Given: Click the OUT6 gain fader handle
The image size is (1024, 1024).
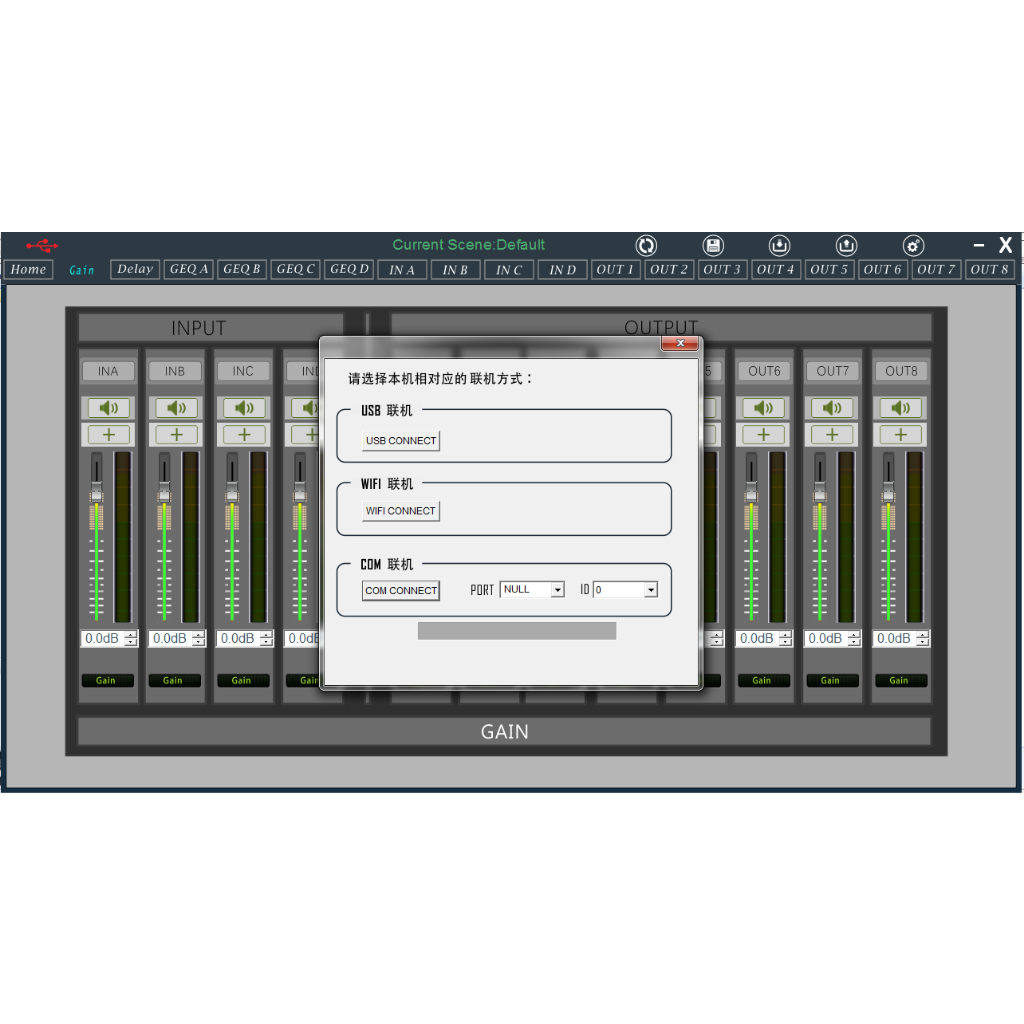Looking at the screenshot, I should coord(752,492).
